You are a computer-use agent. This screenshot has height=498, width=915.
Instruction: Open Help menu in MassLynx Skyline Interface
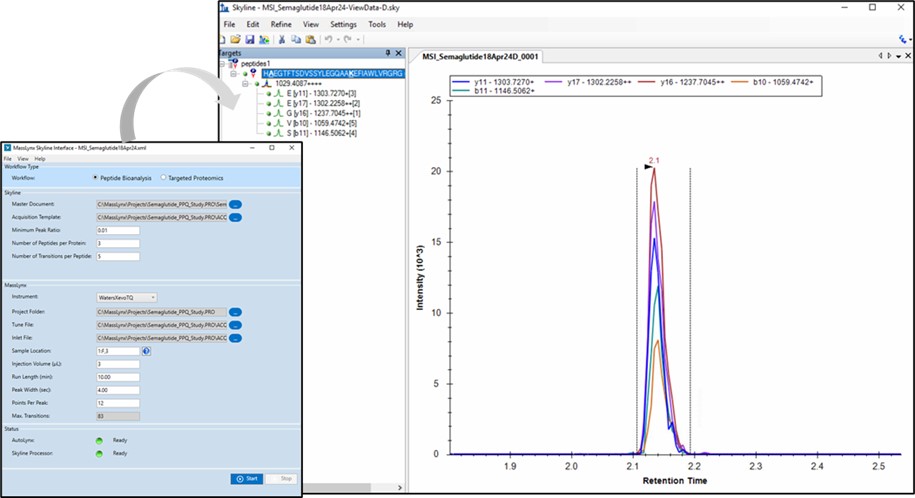pyautogui.click(x=40, y=159)
